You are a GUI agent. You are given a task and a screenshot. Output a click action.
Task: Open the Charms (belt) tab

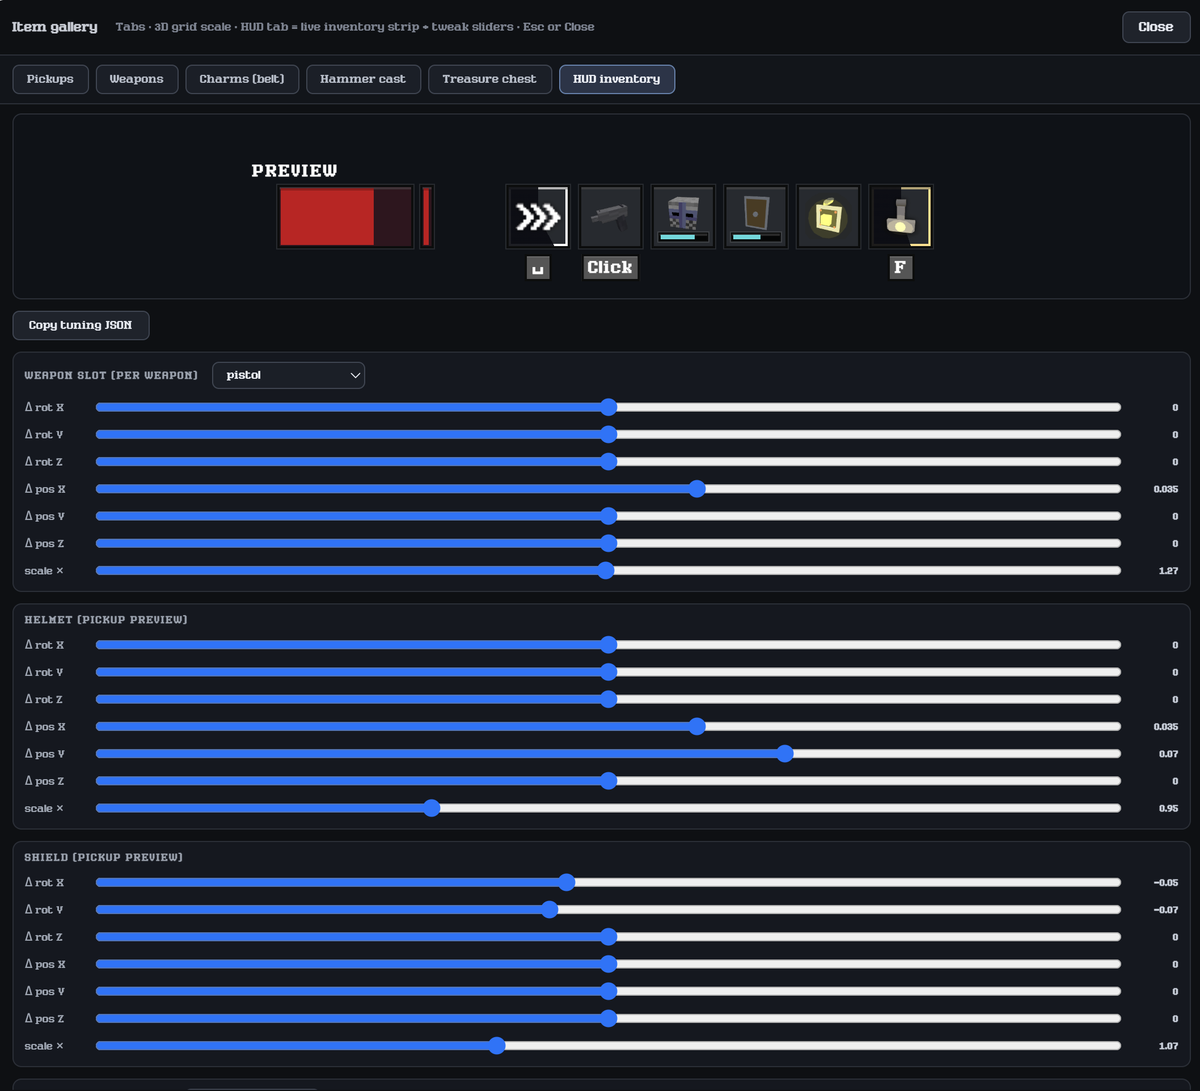(242, 79)
